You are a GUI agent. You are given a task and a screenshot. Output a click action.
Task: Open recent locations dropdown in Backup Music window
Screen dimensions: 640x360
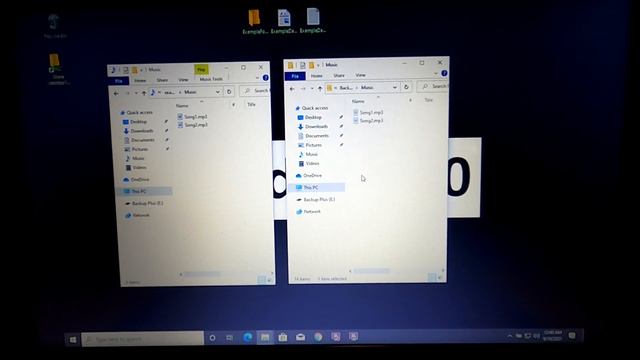(x=312, y=89)
